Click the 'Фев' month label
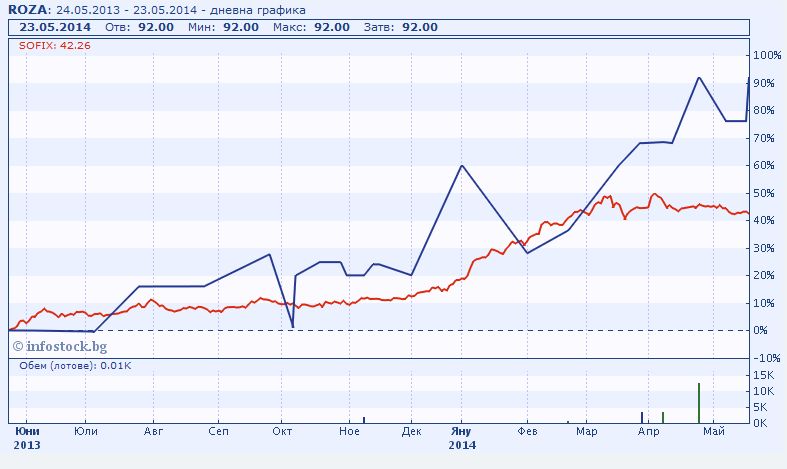Viewport: 787px width, 469px height. coord(528,431)
